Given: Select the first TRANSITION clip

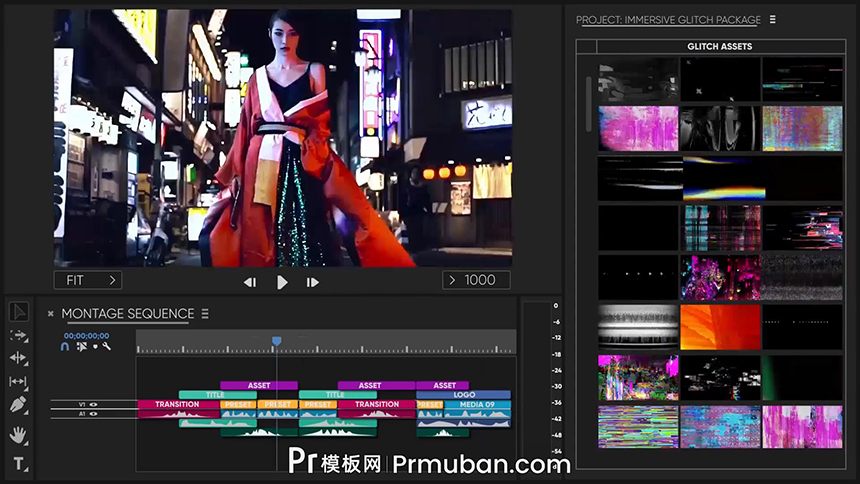Looking at the screenshot, I should click(x=177, y=404).
